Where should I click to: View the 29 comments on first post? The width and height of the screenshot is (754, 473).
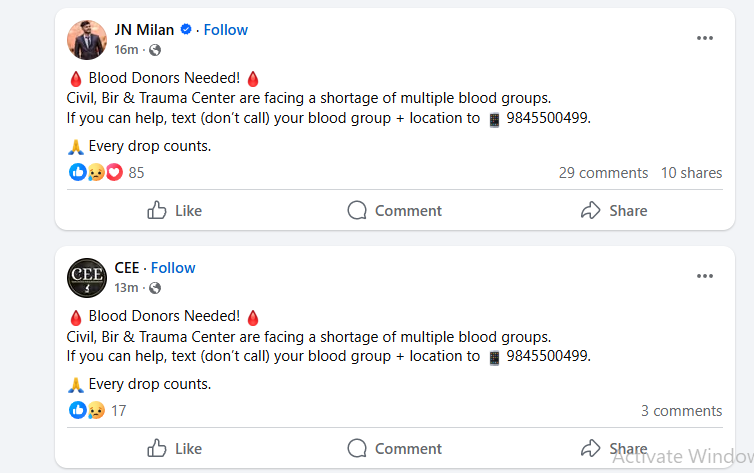[603, 173]
